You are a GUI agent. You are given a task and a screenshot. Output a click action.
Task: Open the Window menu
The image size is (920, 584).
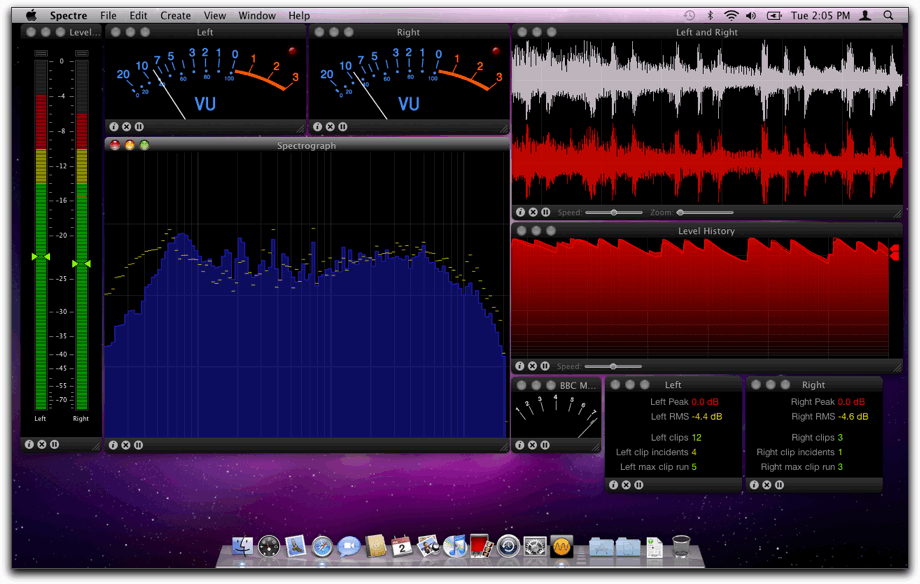pyautogui.click(x=257, y=16)
